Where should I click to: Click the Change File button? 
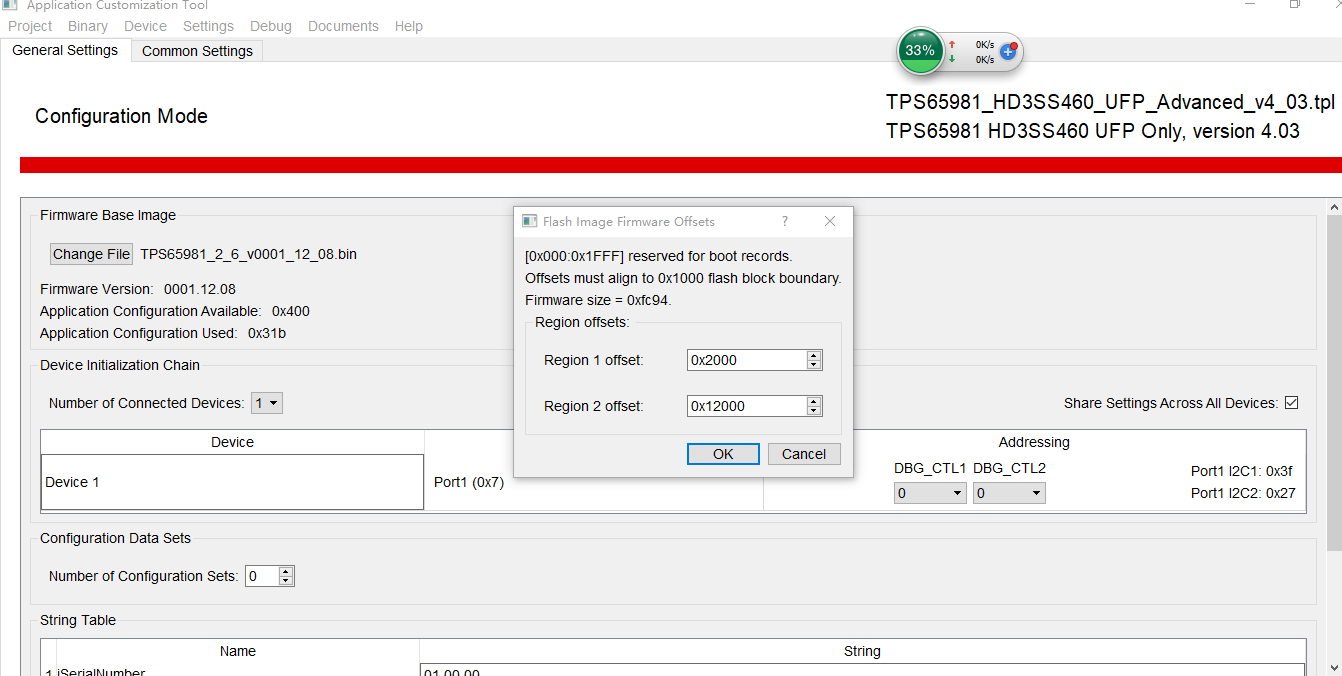click(91, 254)
